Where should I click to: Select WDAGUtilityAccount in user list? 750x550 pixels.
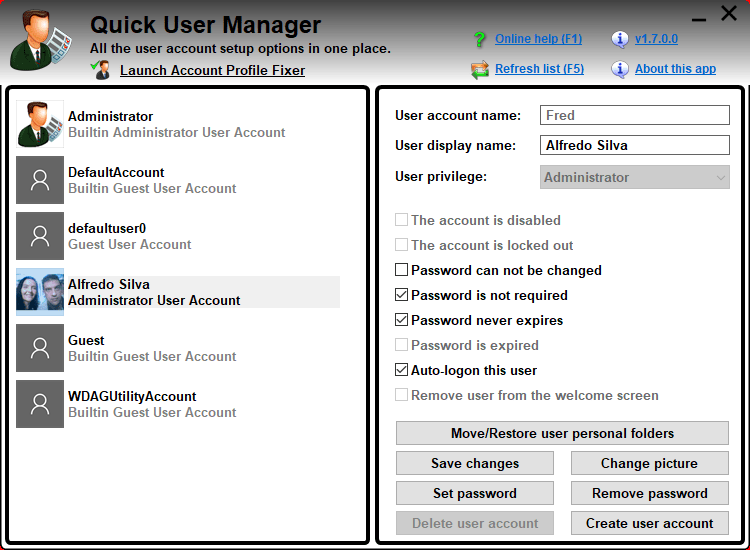point(152,404)
